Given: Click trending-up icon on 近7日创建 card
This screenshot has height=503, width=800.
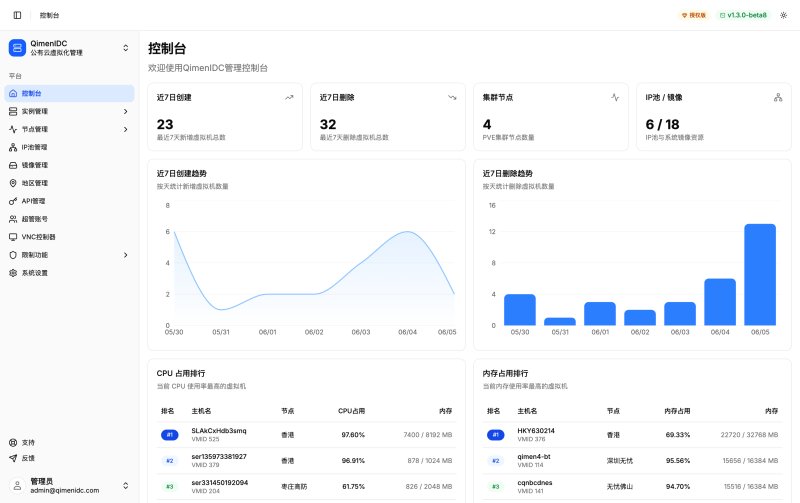Looking at the screenshot, I should pyautogui.click(x=289, y=97).
